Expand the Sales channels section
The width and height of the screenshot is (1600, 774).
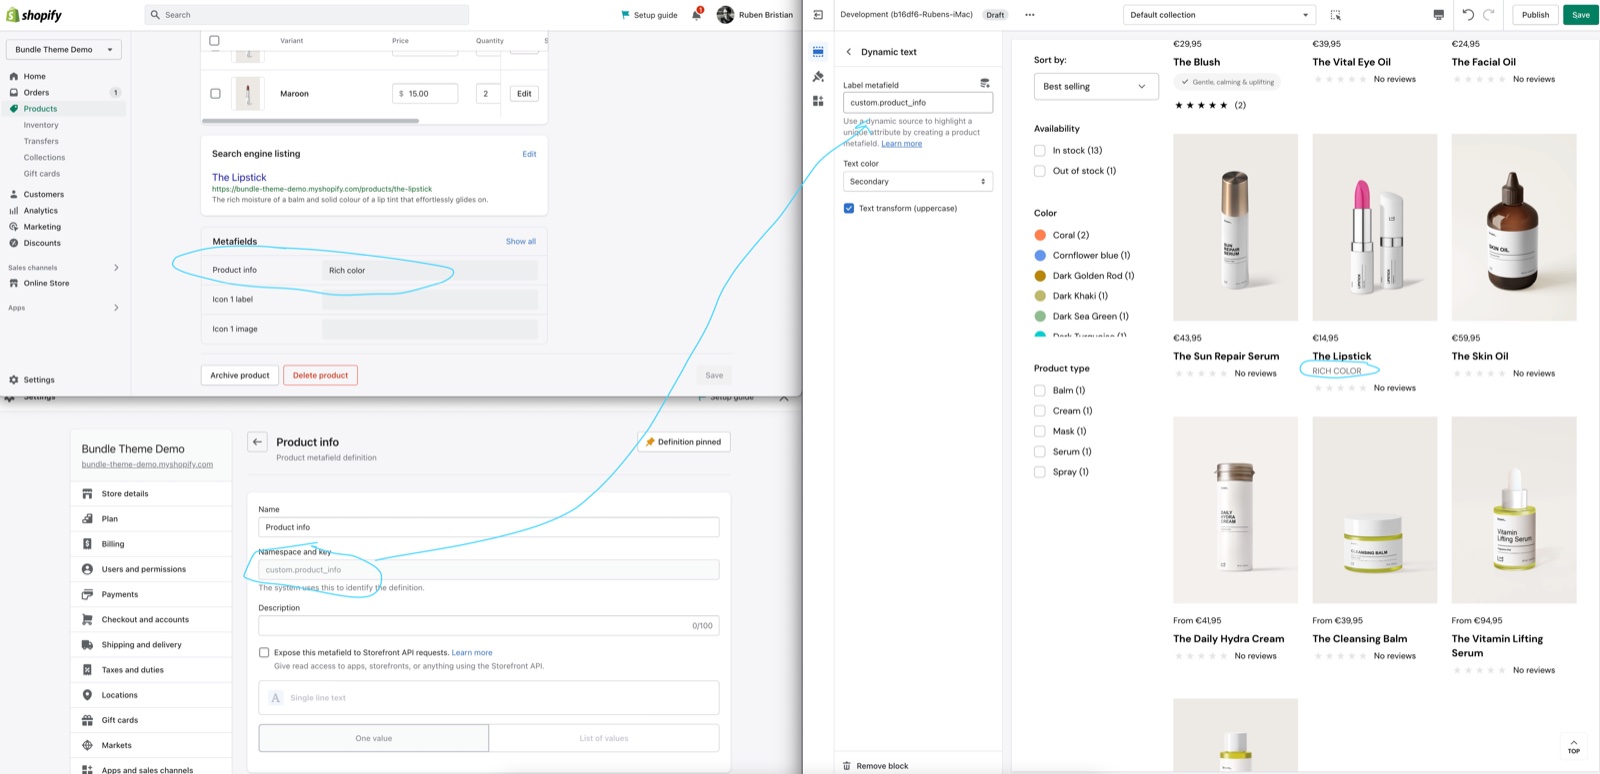[x=116, y=268]
